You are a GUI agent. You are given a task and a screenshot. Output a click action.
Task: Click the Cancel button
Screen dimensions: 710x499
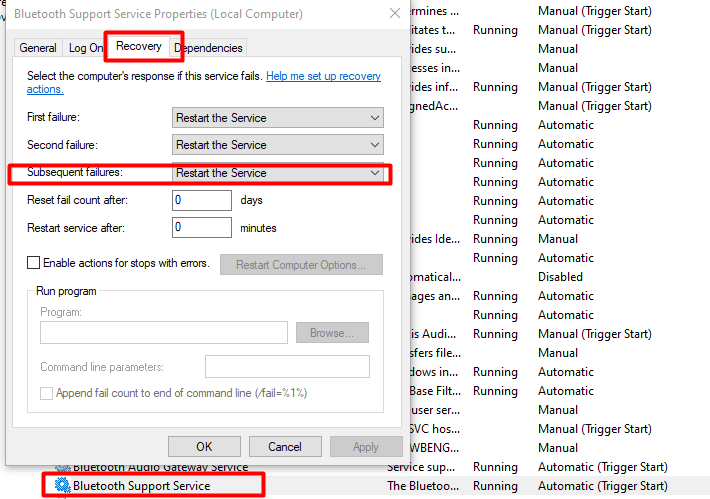[285, 447]
